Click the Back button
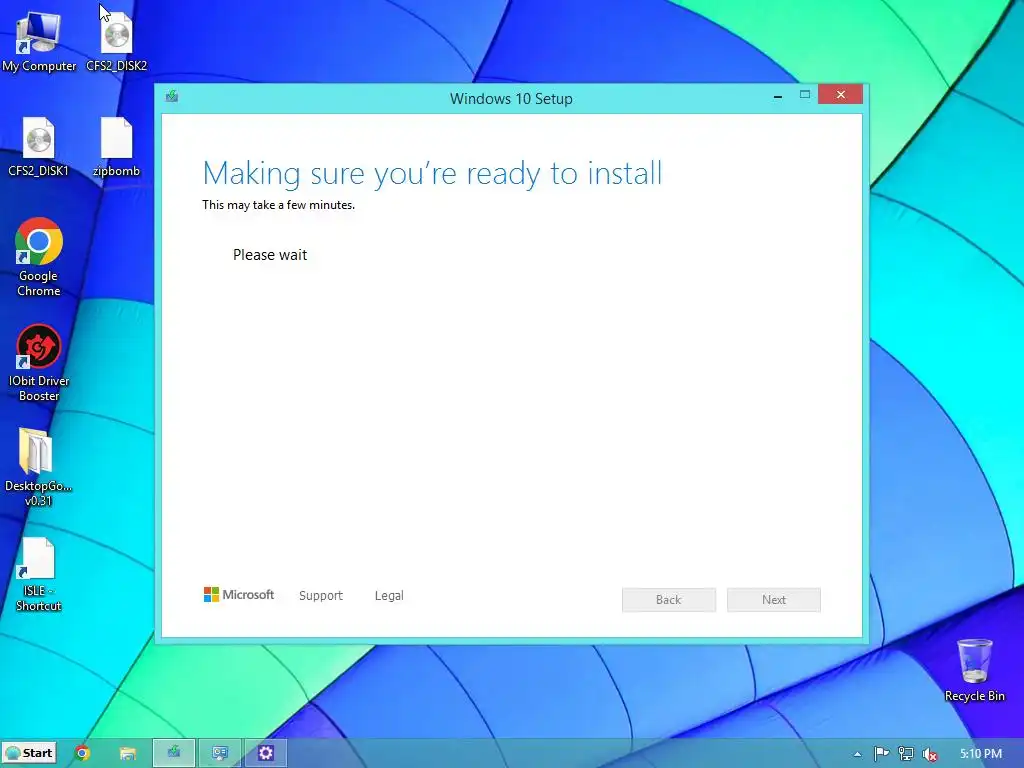This screenshot has width=1024, height=768. pyautogui.click(x=669, y=600)
